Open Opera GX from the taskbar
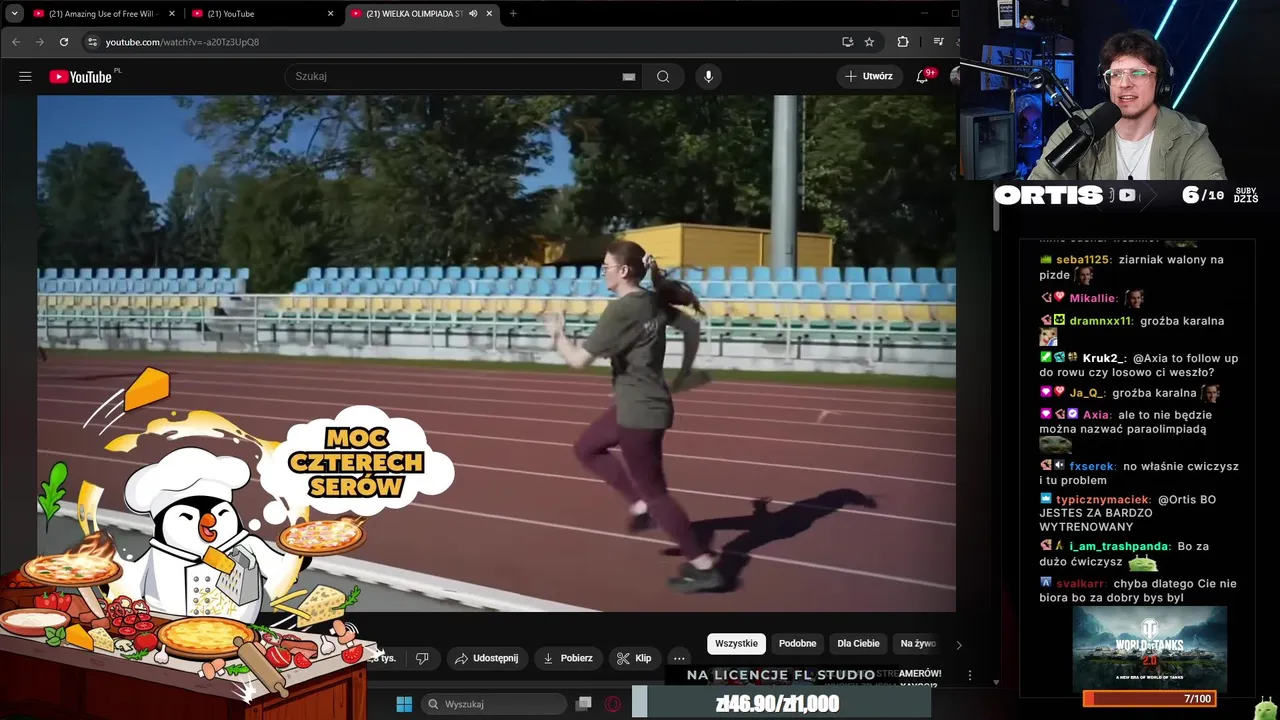The height and width of the screenshot is (720, 1280). click(613, 704)
